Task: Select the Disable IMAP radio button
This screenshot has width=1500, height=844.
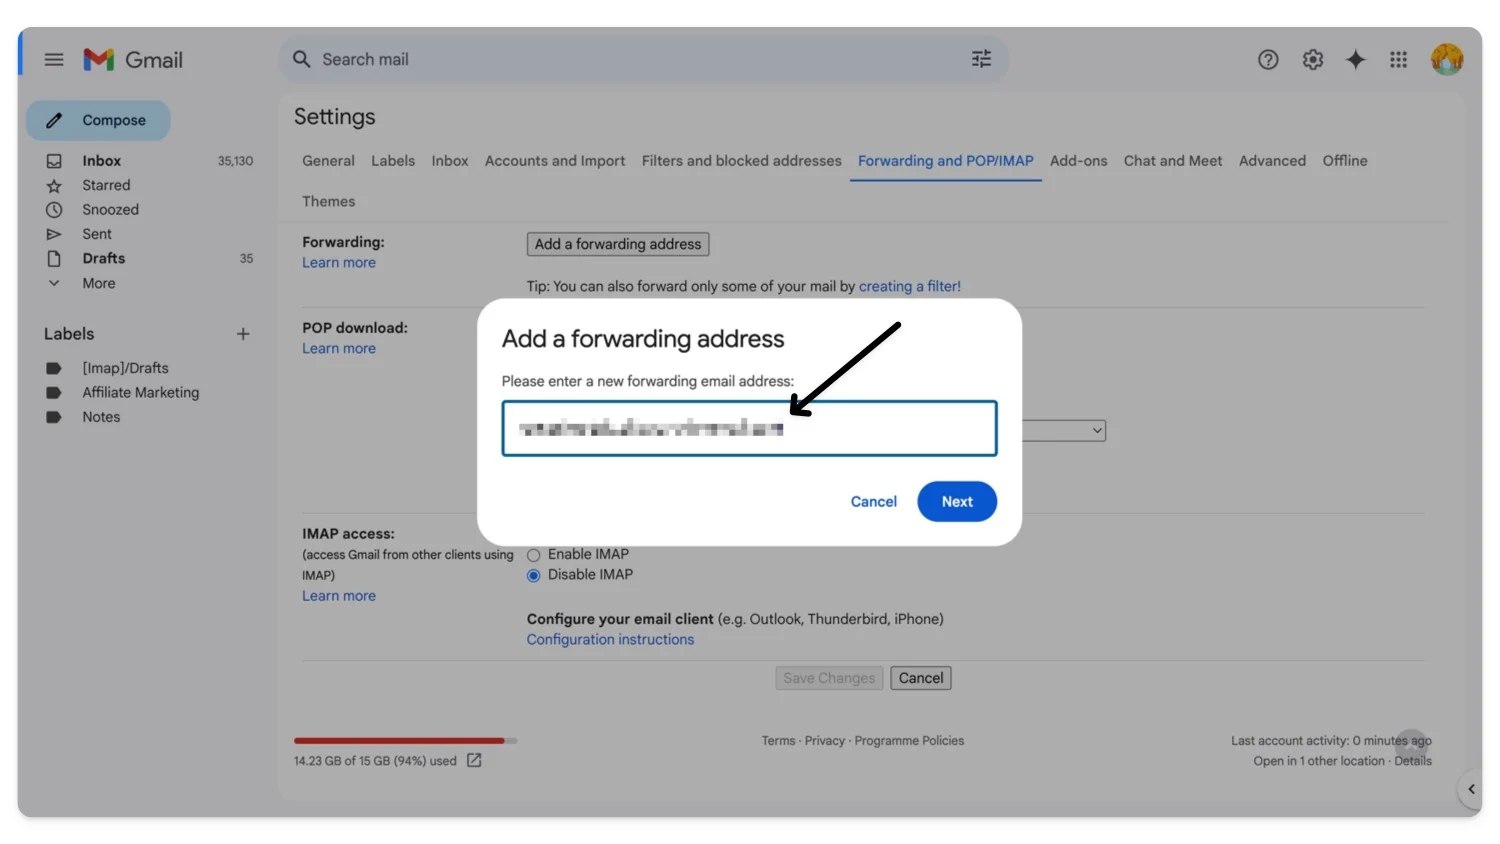Action: [x=534, y=575]
